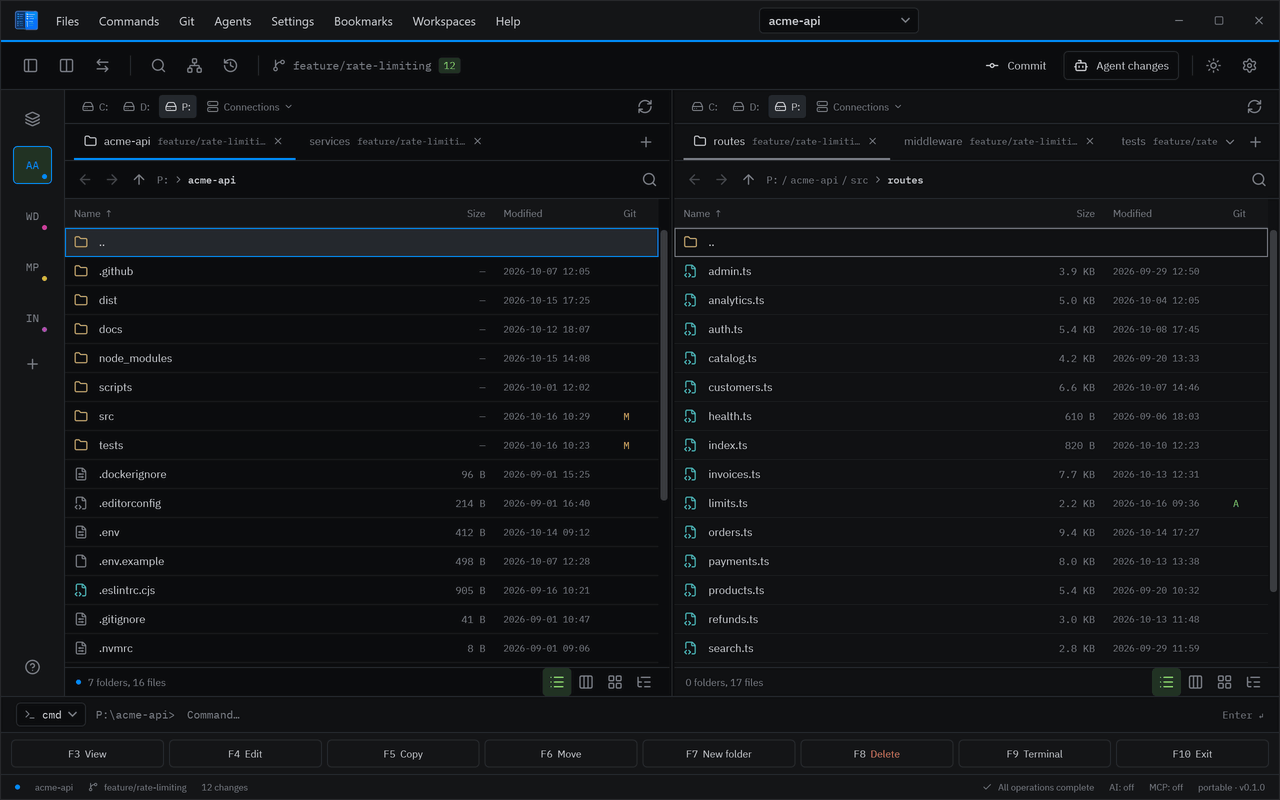This screenshot has height=800, width=1280.
Task: Click the acme-api pane vertical scrollbar
Action: tap(664, 365)
